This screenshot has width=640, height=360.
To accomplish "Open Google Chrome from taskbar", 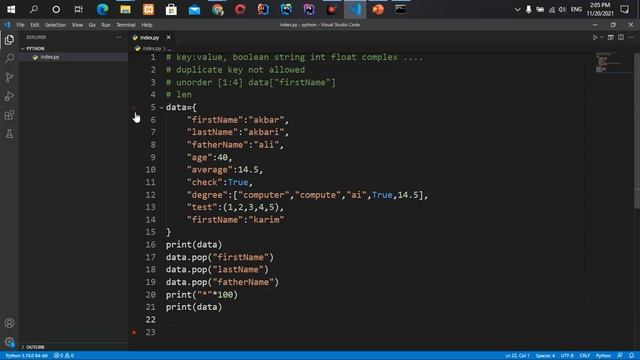I will [218, 9].
